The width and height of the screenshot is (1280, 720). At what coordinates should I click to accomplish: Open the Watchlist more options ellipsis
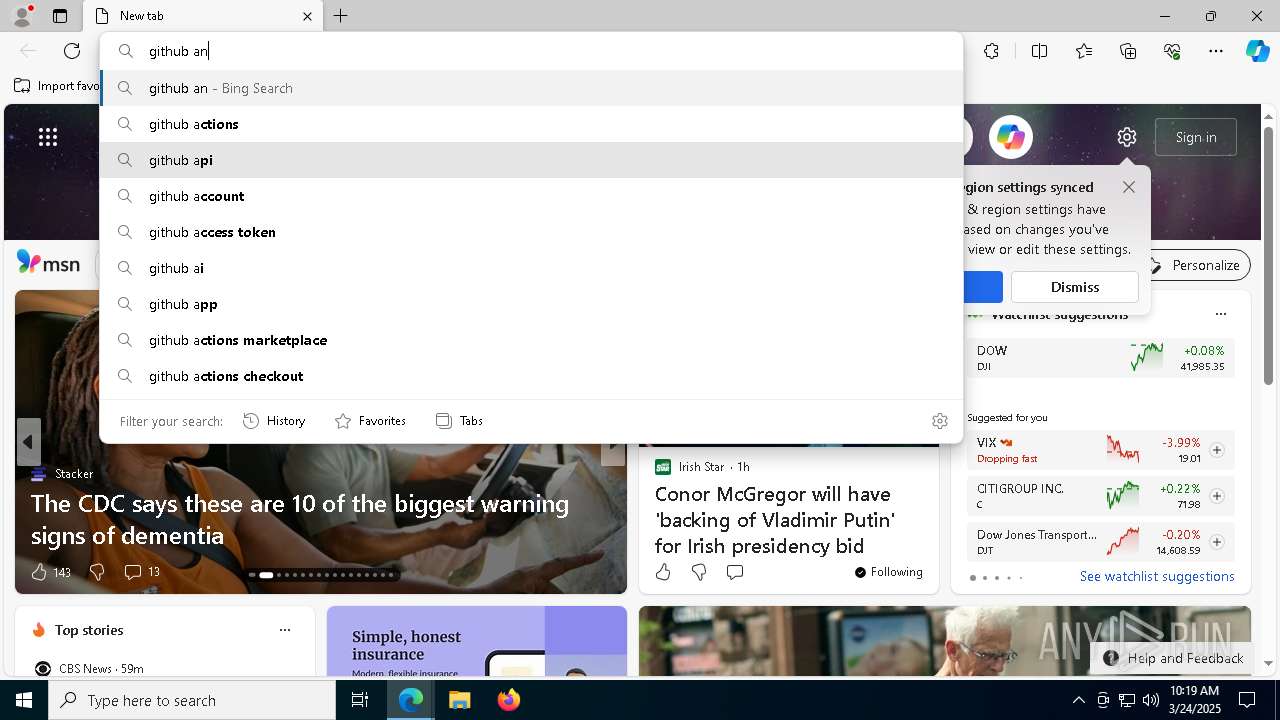point(1220,314)
